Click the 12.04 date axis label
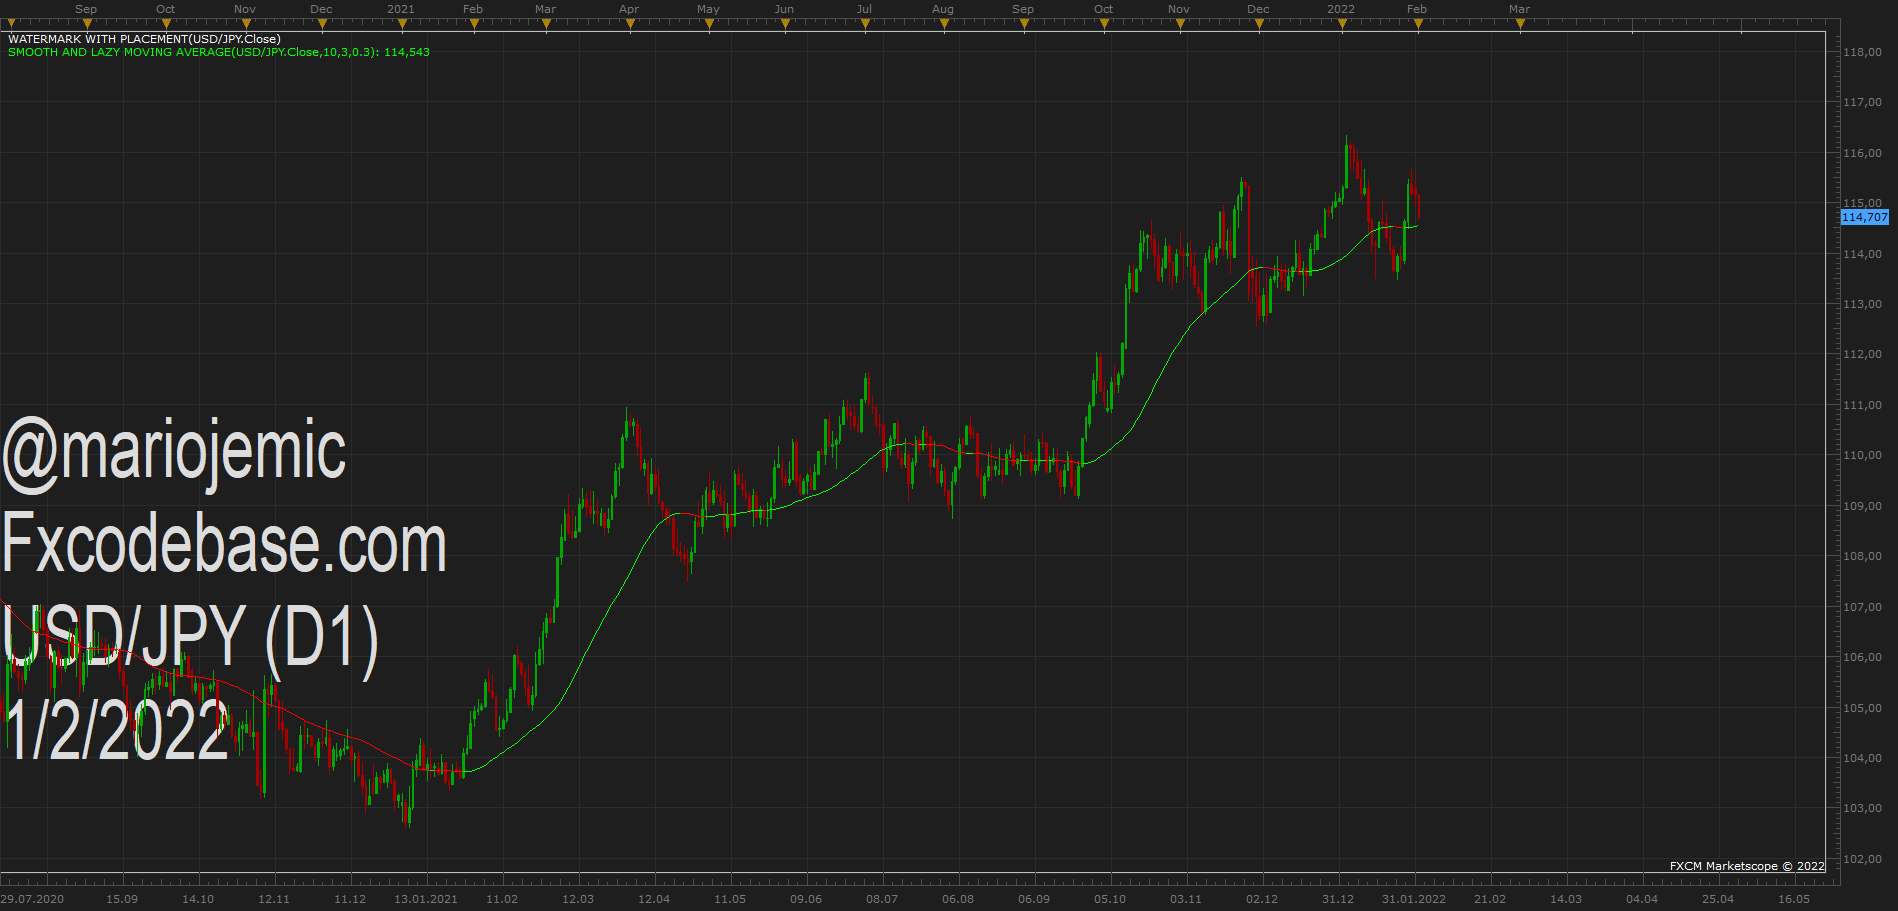 click(654, 899)
